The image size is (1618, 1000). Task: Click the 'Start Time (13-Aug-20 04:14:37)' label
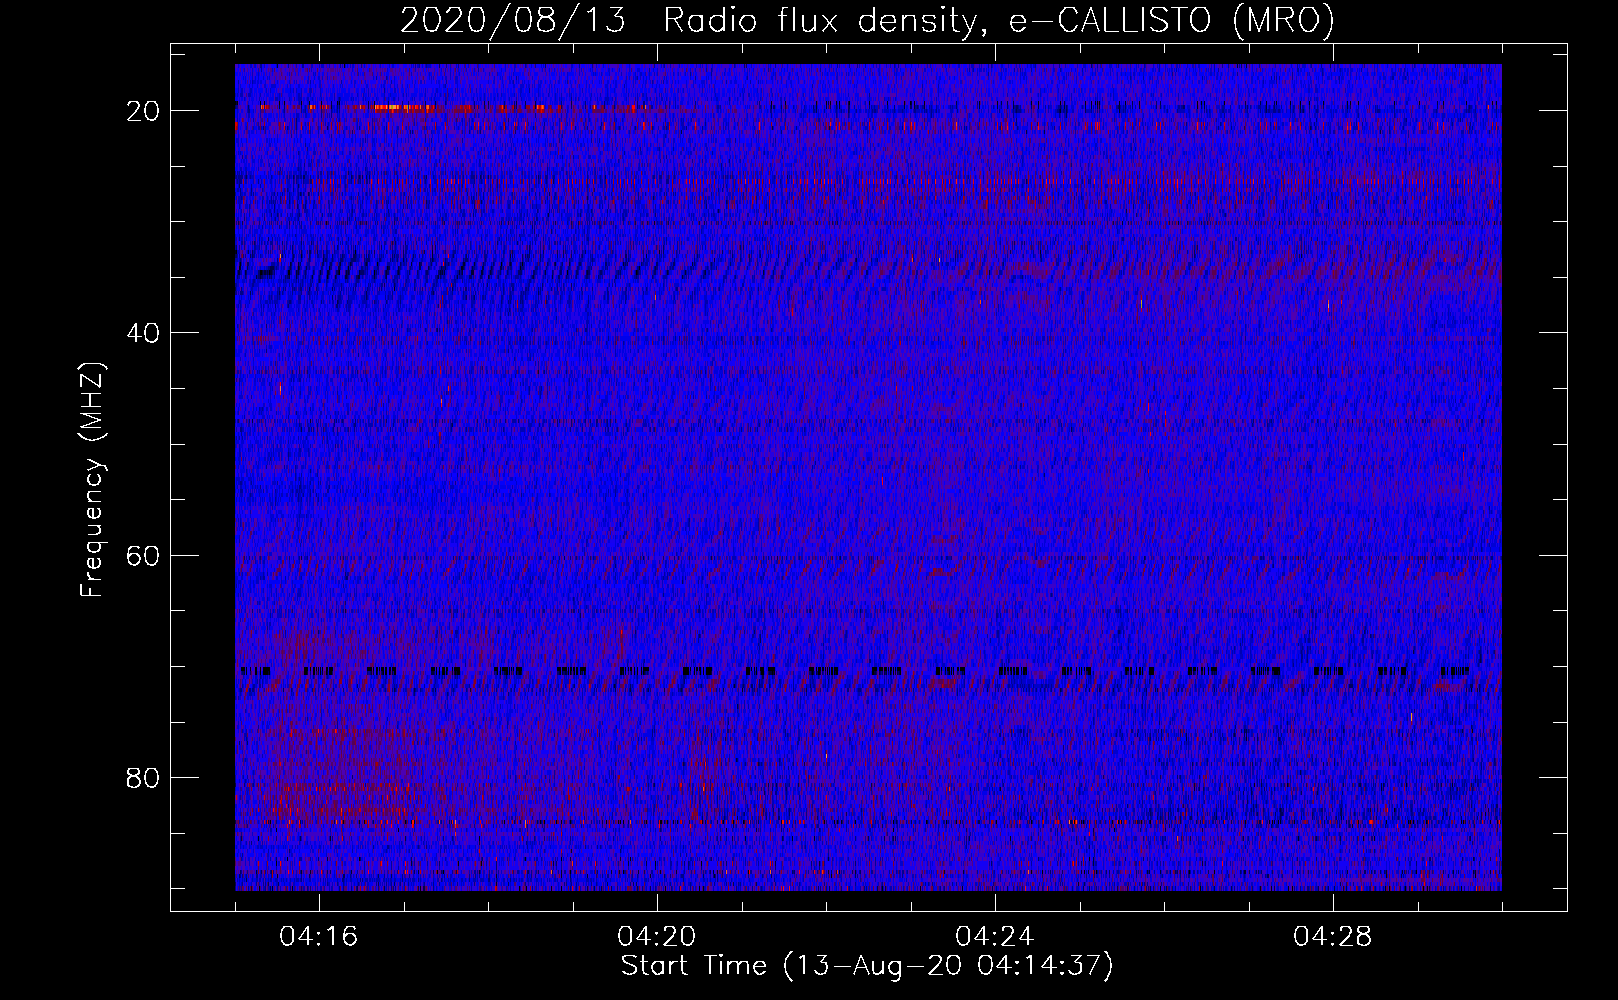click(867, 966)
